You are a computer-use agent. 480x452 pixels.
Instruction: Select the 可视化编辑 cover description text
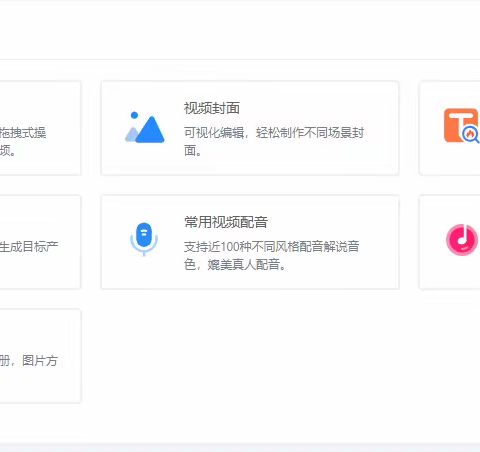274,142
